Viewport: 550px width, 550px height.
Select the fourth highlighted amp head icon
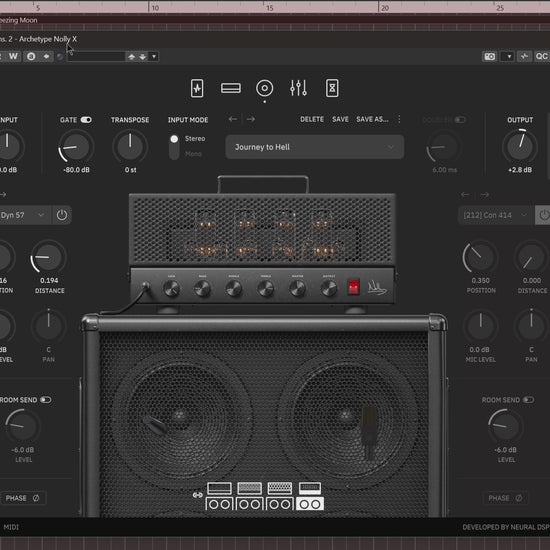pos(309,488)
